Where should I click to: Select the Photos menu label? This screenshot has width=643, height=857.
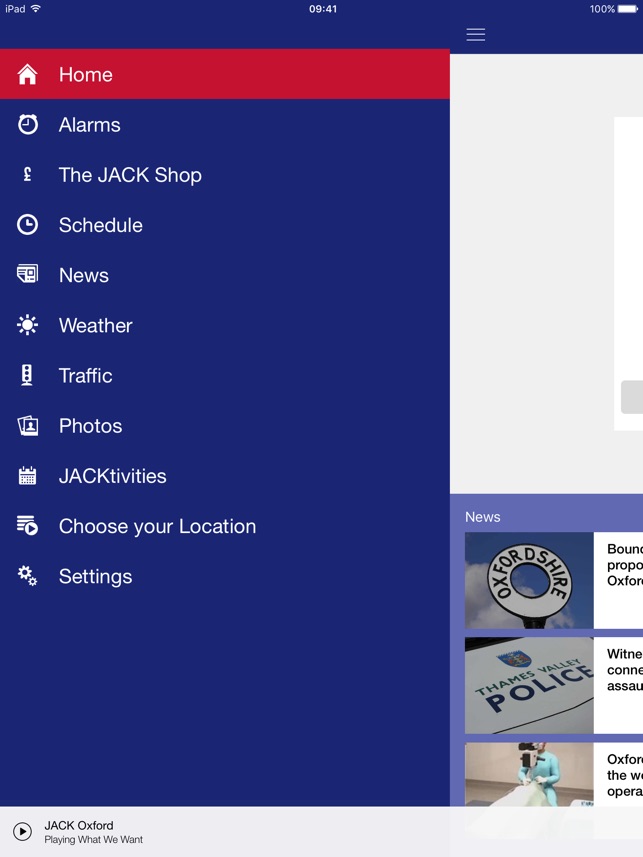click(x=90, y=426)
